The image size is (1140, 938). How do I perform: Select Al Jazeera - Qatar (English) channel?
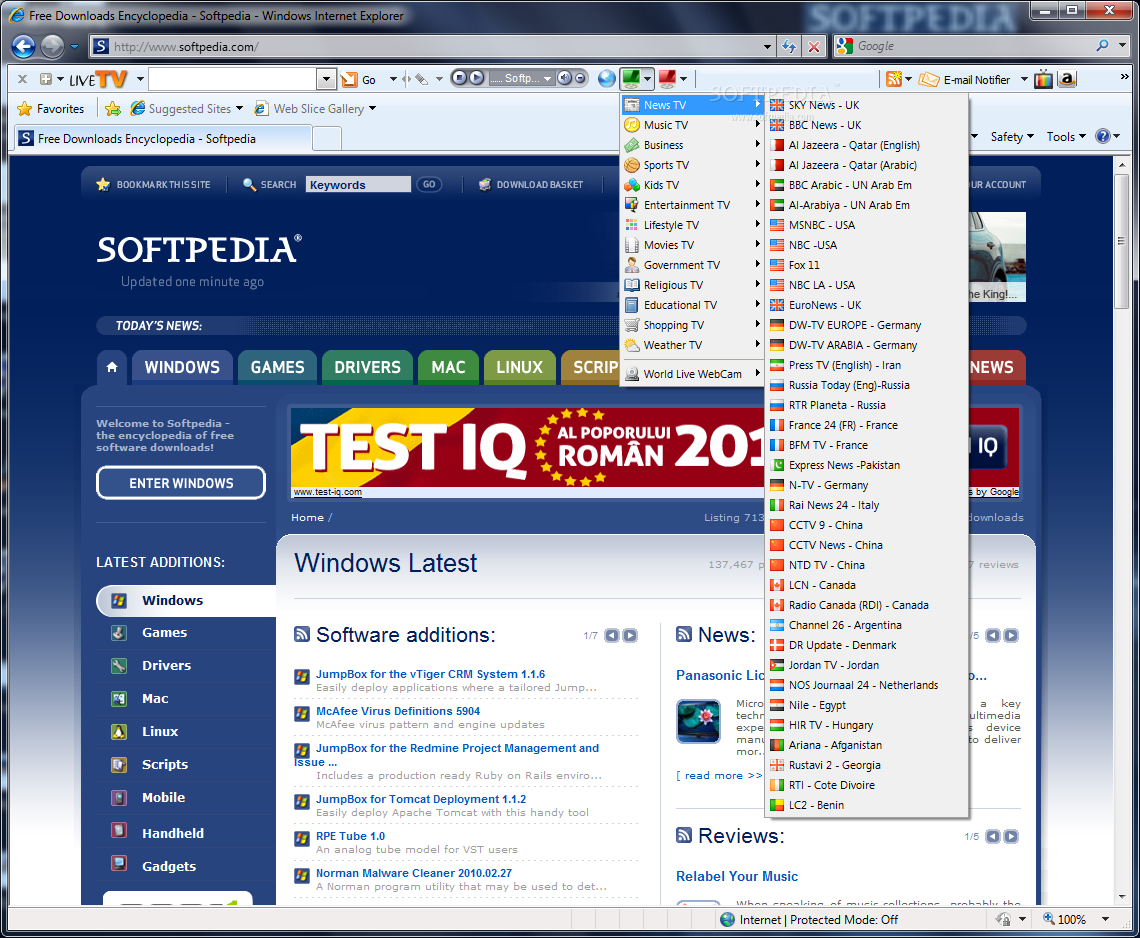point(867,145)
